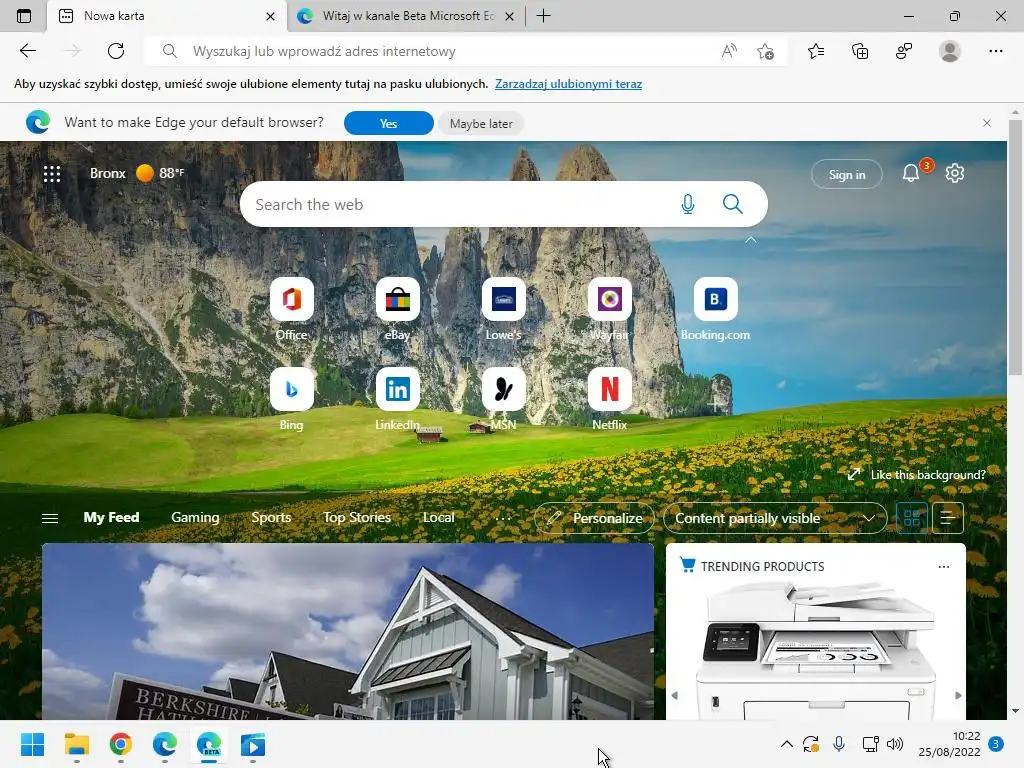Screen dimensions: 1024x768
Task: Dismiss the default browser prompt bar
Action: tap(987, 123)
